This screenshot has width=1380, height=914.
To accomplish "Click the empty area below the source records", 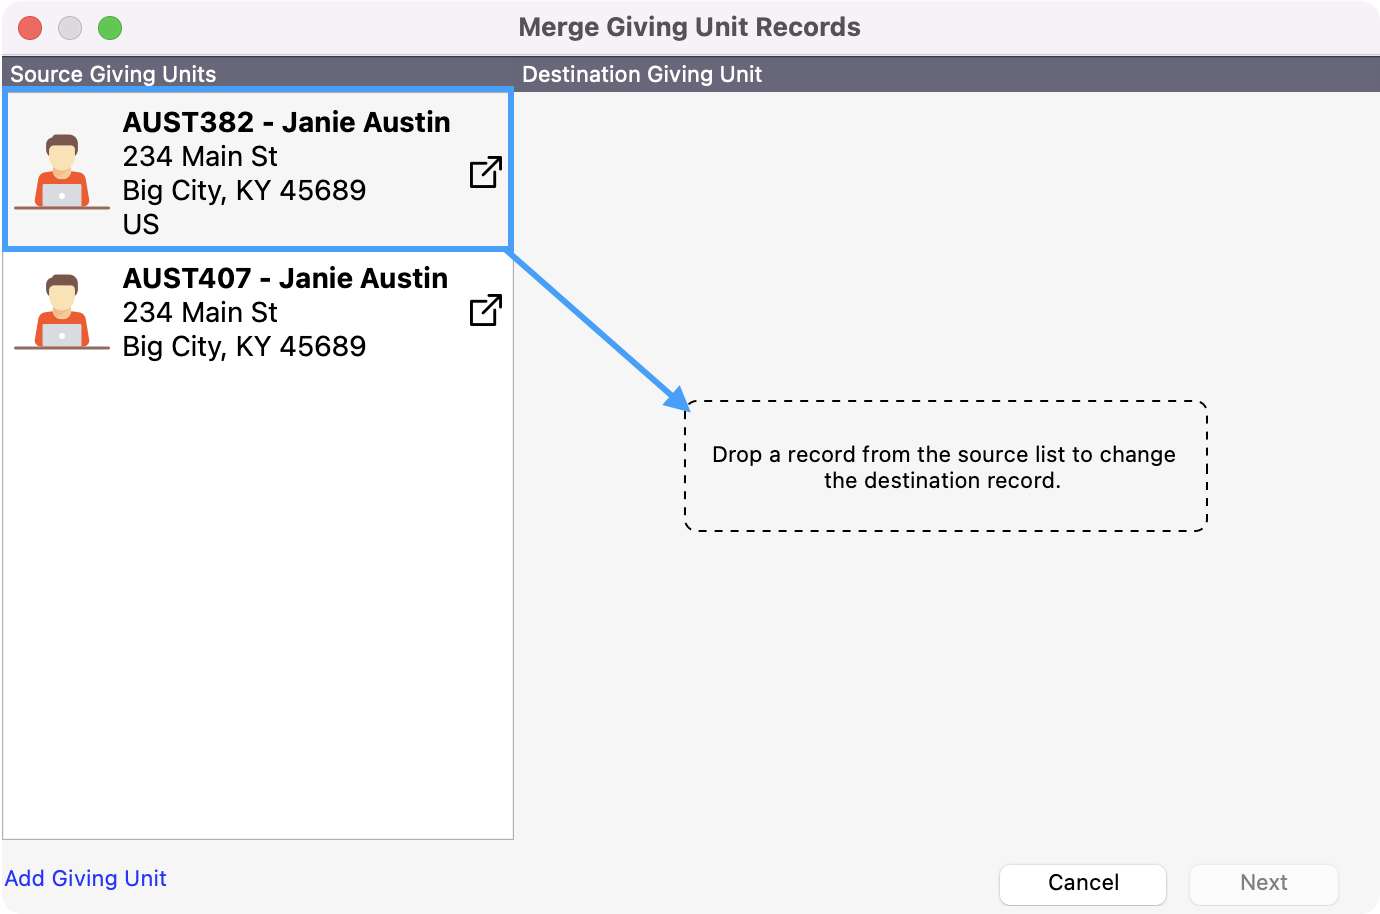I will 258,600.
